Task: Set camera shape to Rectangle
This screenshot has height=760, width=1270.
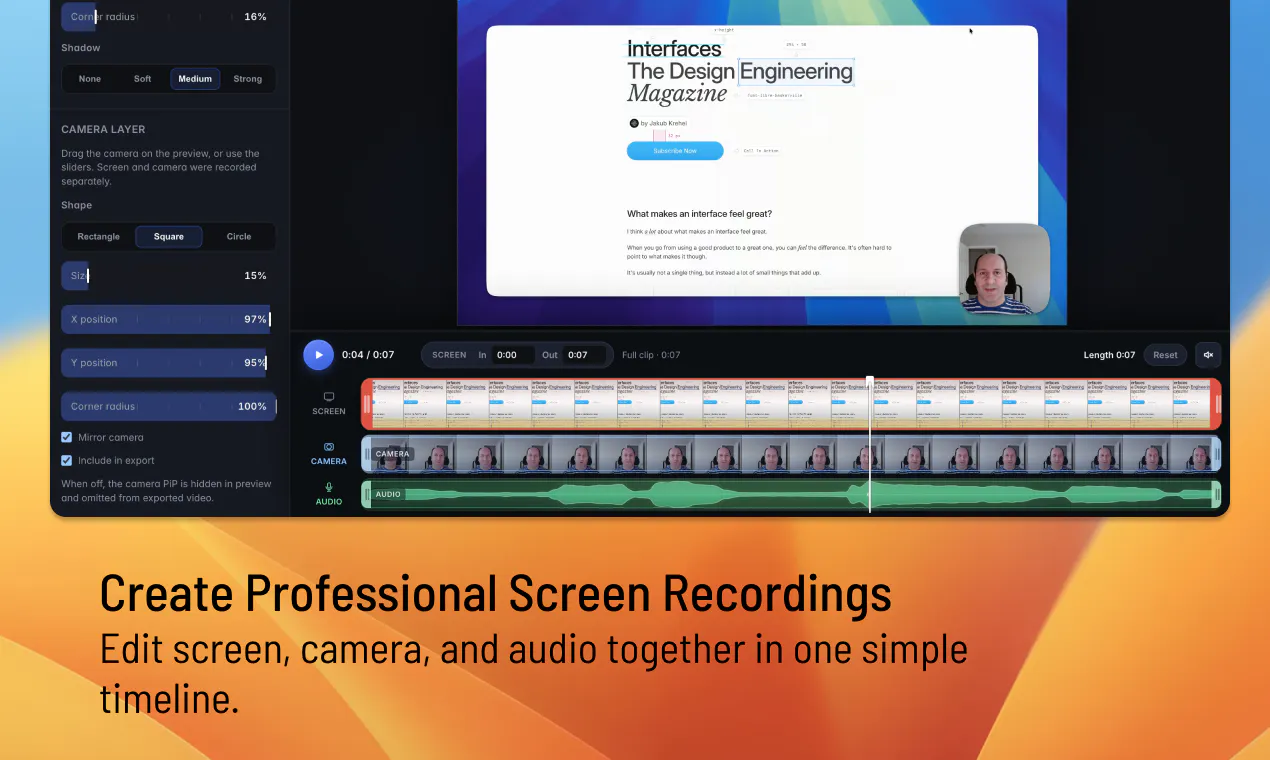Action: [x=99, y=237]
